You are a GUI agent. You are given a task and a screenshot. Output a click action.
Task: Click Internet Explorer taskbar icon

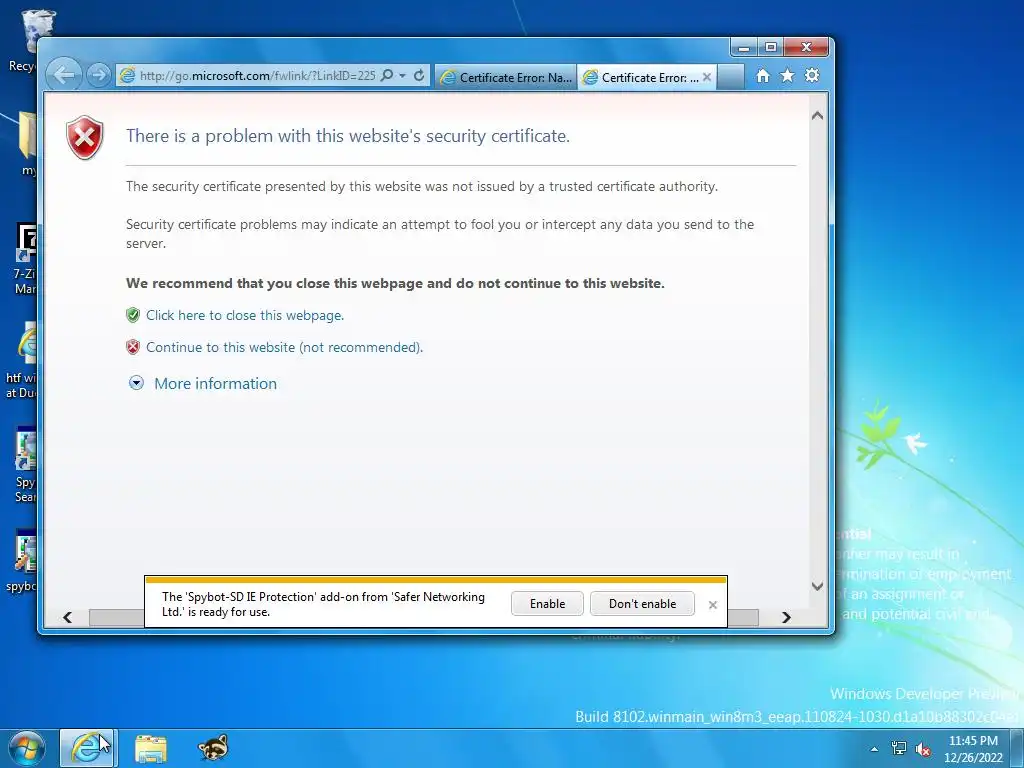87,748
